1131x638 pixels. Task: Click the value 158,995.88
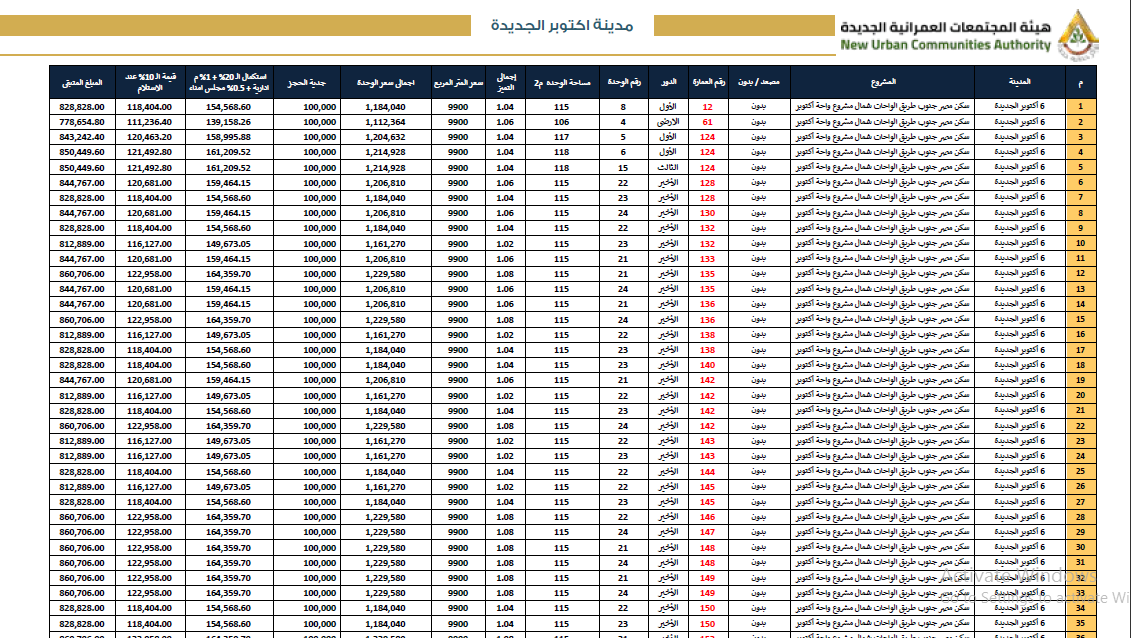[x=229, y=137]
